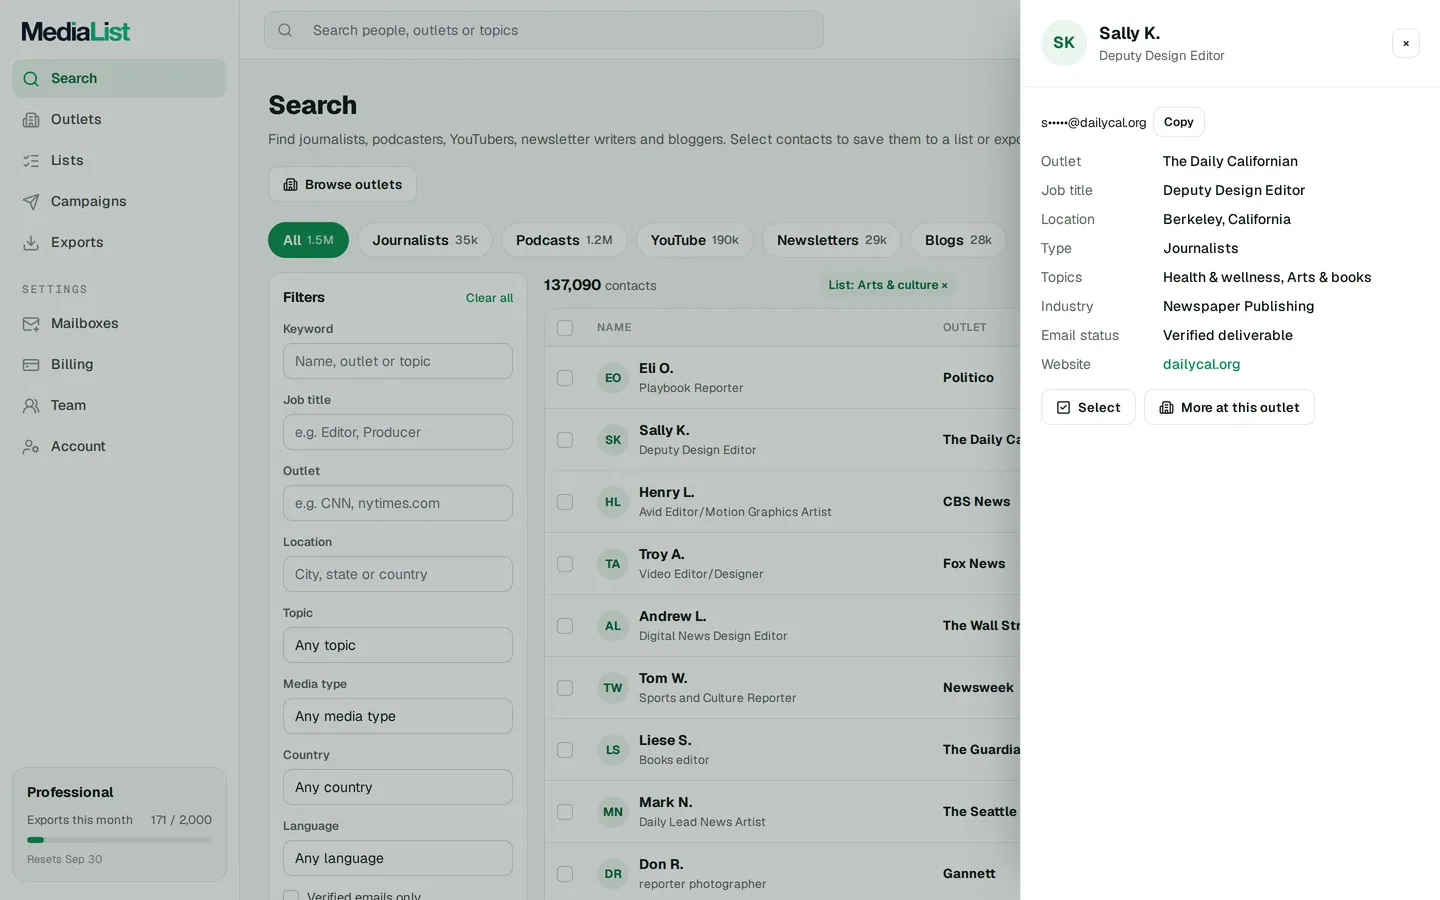Click the TA avatar for Troy A.
This screenshot has height=900, width=1440.
coord(613,564)
